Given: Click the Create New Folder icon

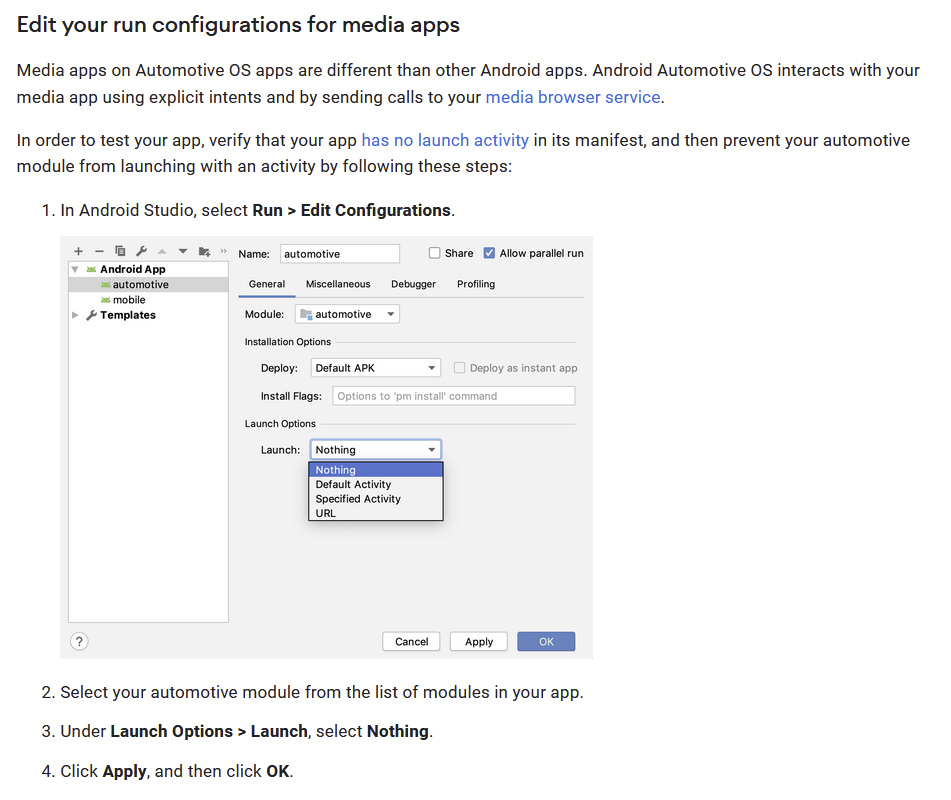Looking at the screenshot, I should [x=204, y=252].
